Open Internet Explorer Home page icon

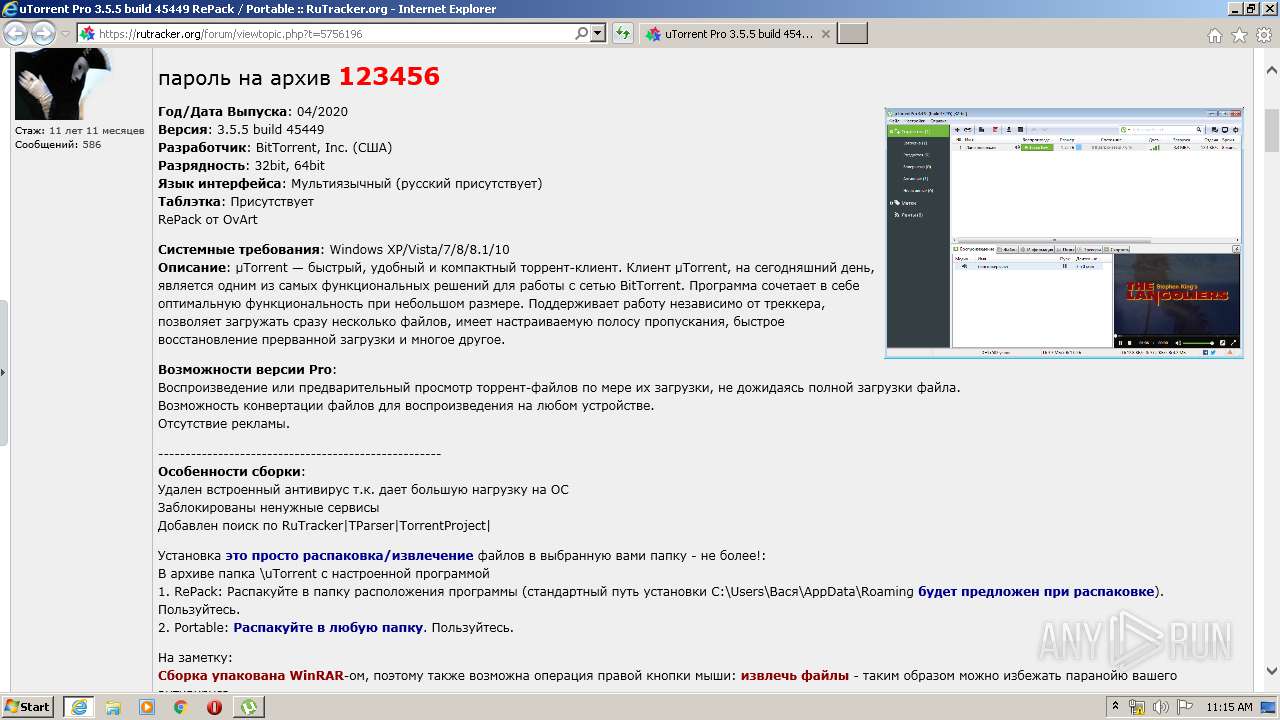(1214, 35)
